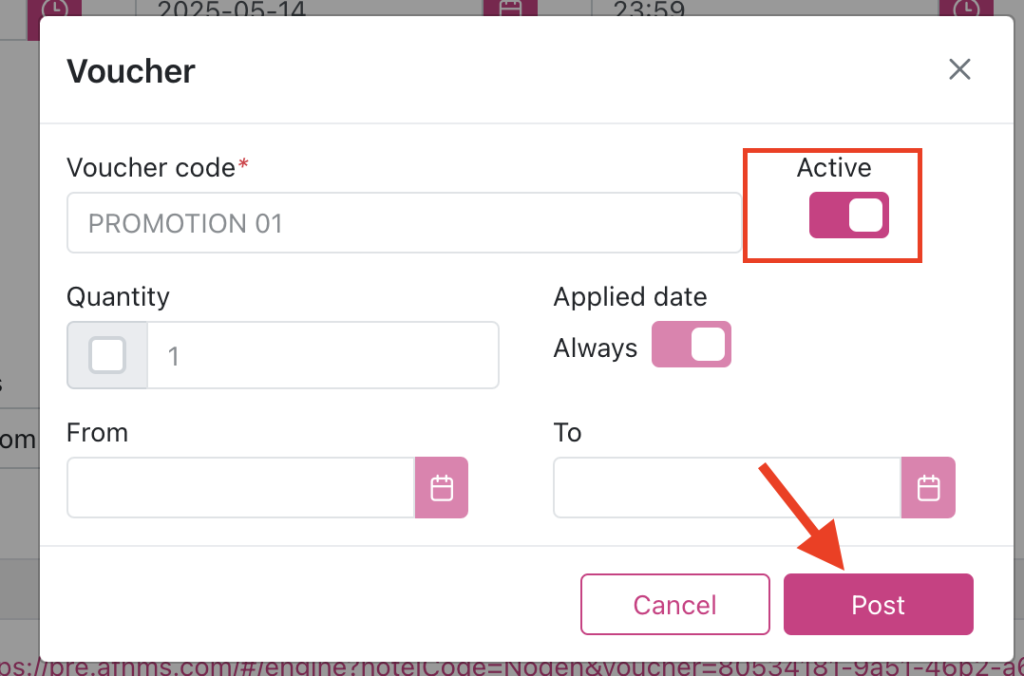
Task: Click the calendar icon beside 2025-05-14
Action: coord(510,9)
